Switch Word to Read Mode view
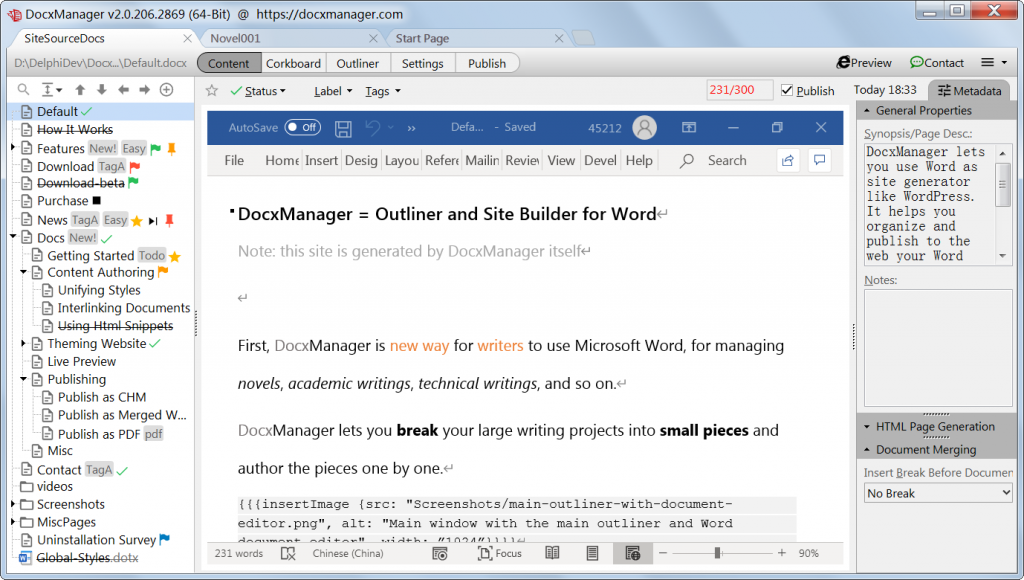This screenshot has height=580, width=1024. pyautogui.click(x=552, y=553)
